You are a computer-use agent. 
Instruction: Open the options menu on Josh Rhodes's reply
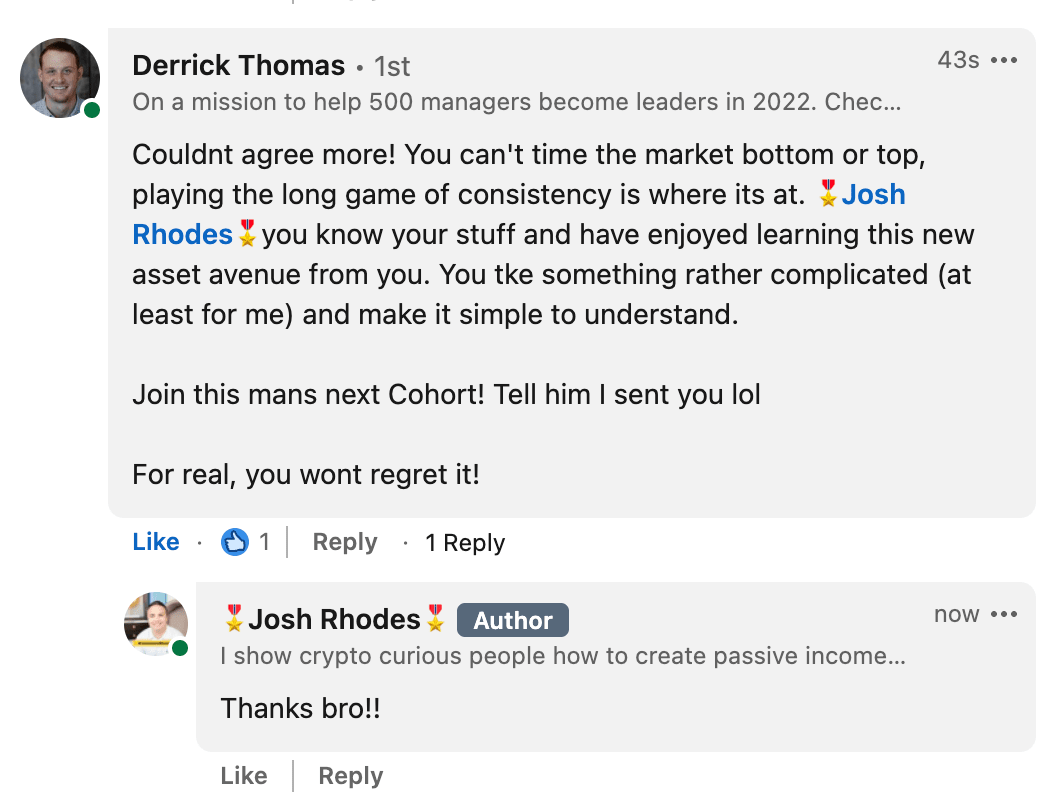coord(1003,614)
